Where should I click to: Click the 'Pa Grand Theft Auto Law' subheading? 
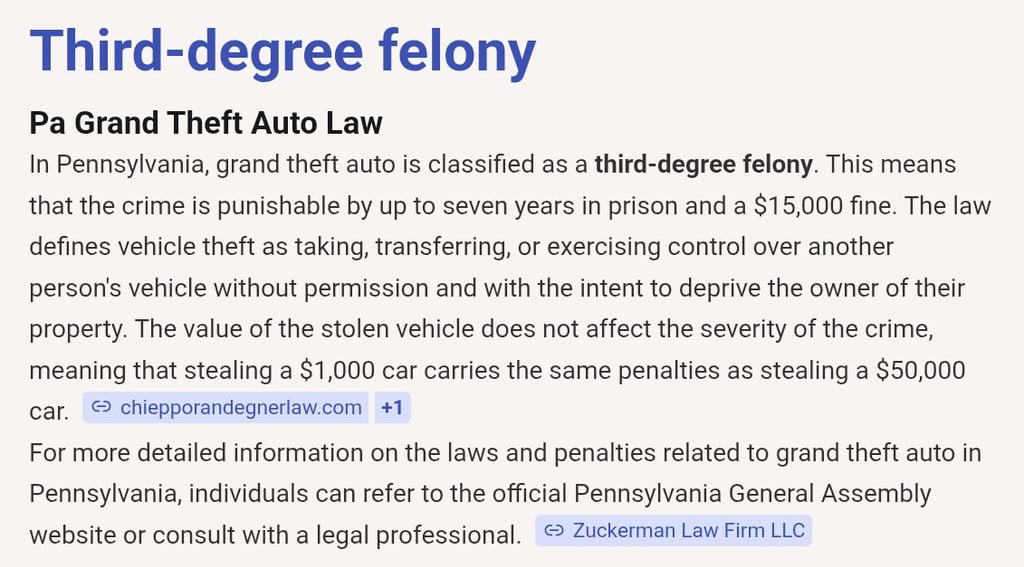coord(206,123)
